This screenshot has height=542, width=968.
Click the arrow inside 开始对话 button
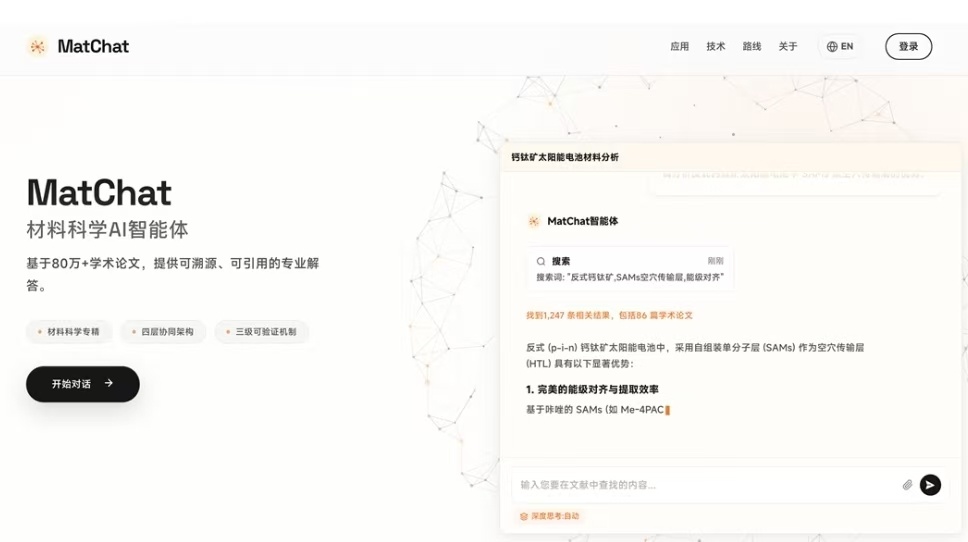tap(109, 384)
